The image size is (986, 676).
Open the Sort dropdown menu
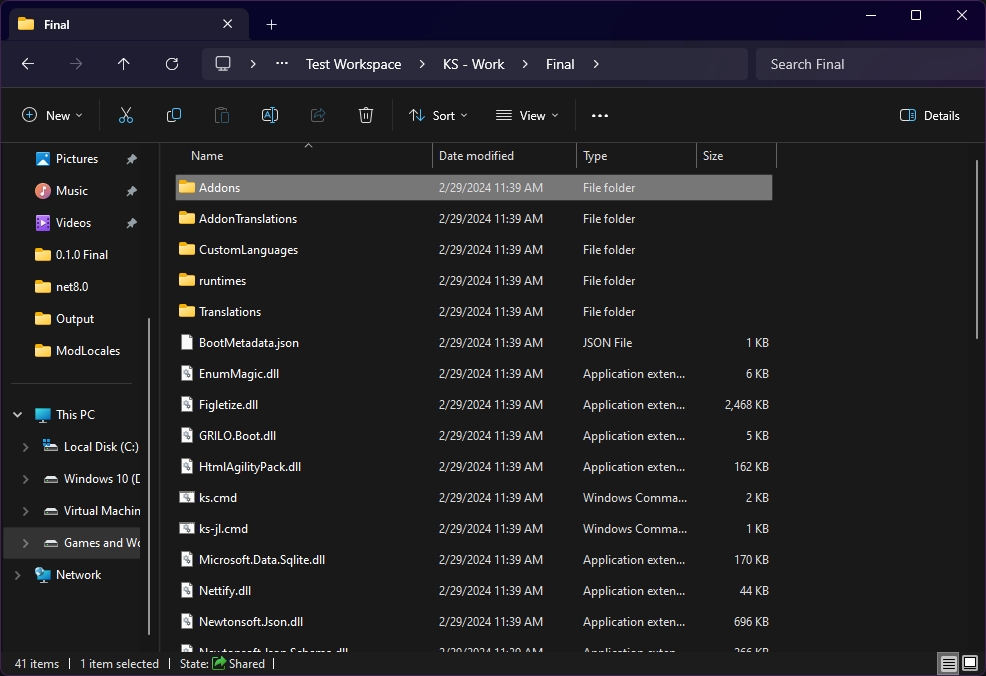[438, 116]
